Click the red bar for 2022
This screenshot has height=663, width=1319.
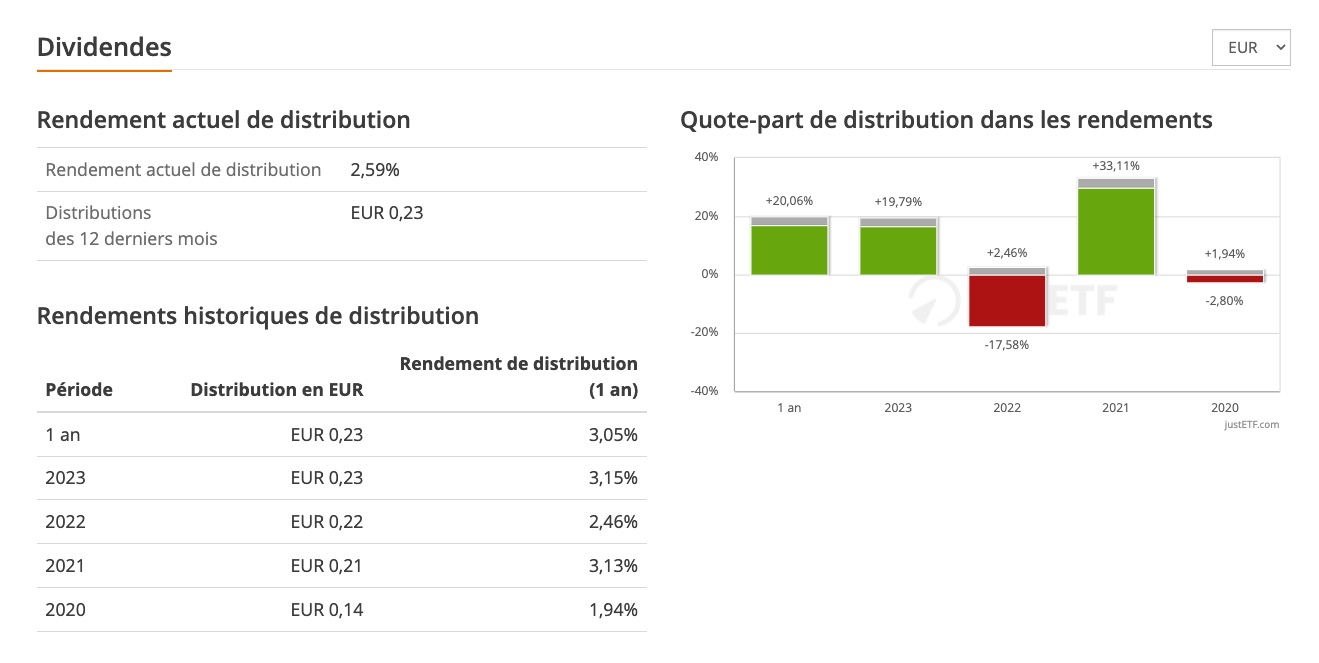[1007, 300]
